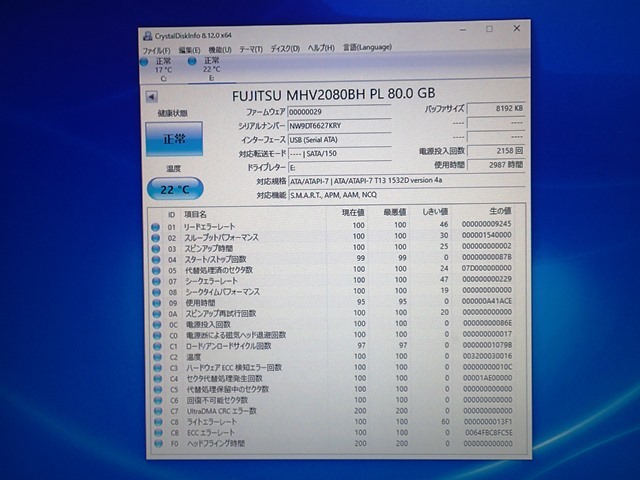Open the 言語(Language) menu
The image size is (640, 480).
[x=367, y=47]
